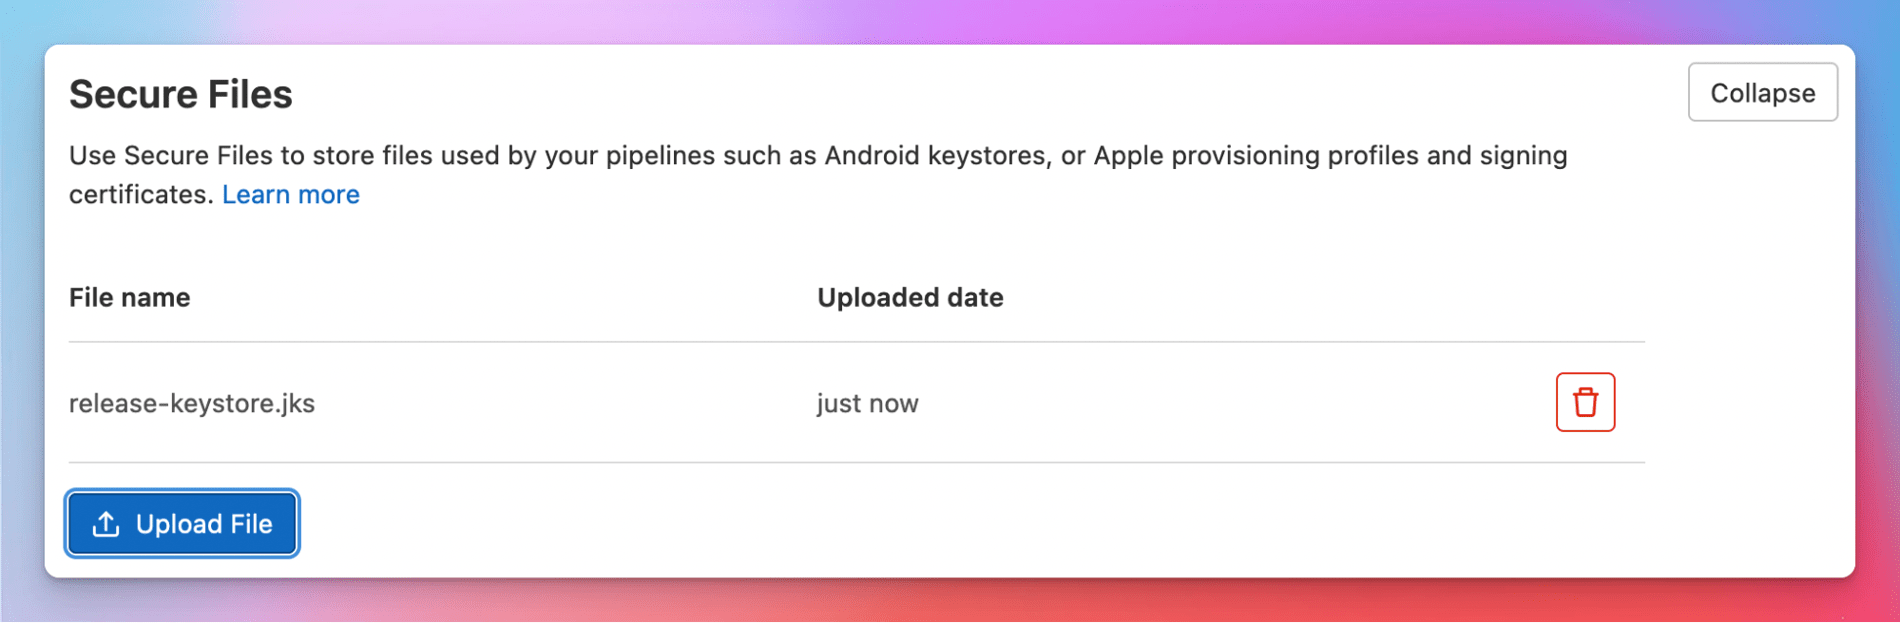Click the Secure Files page heading
1900x623 pixels.
tap(181, 93)
